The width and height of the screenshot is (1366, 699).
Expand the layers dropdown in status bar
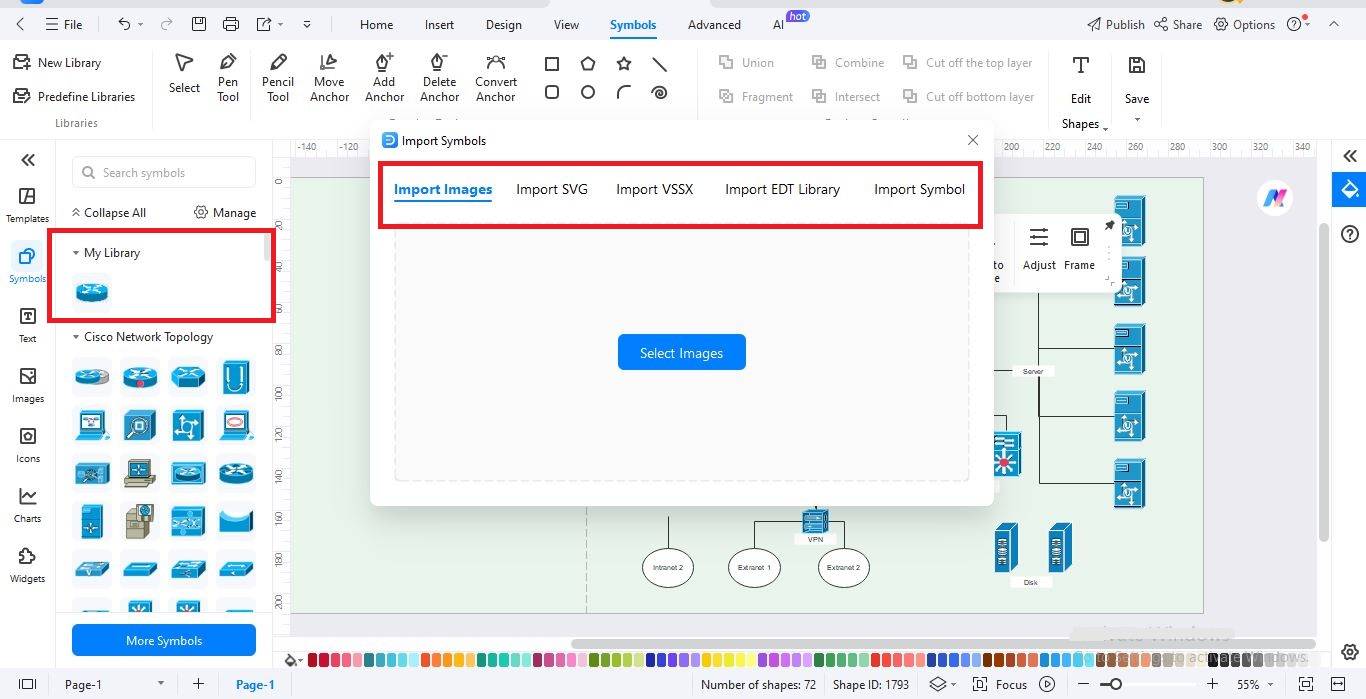coord(953,684)
